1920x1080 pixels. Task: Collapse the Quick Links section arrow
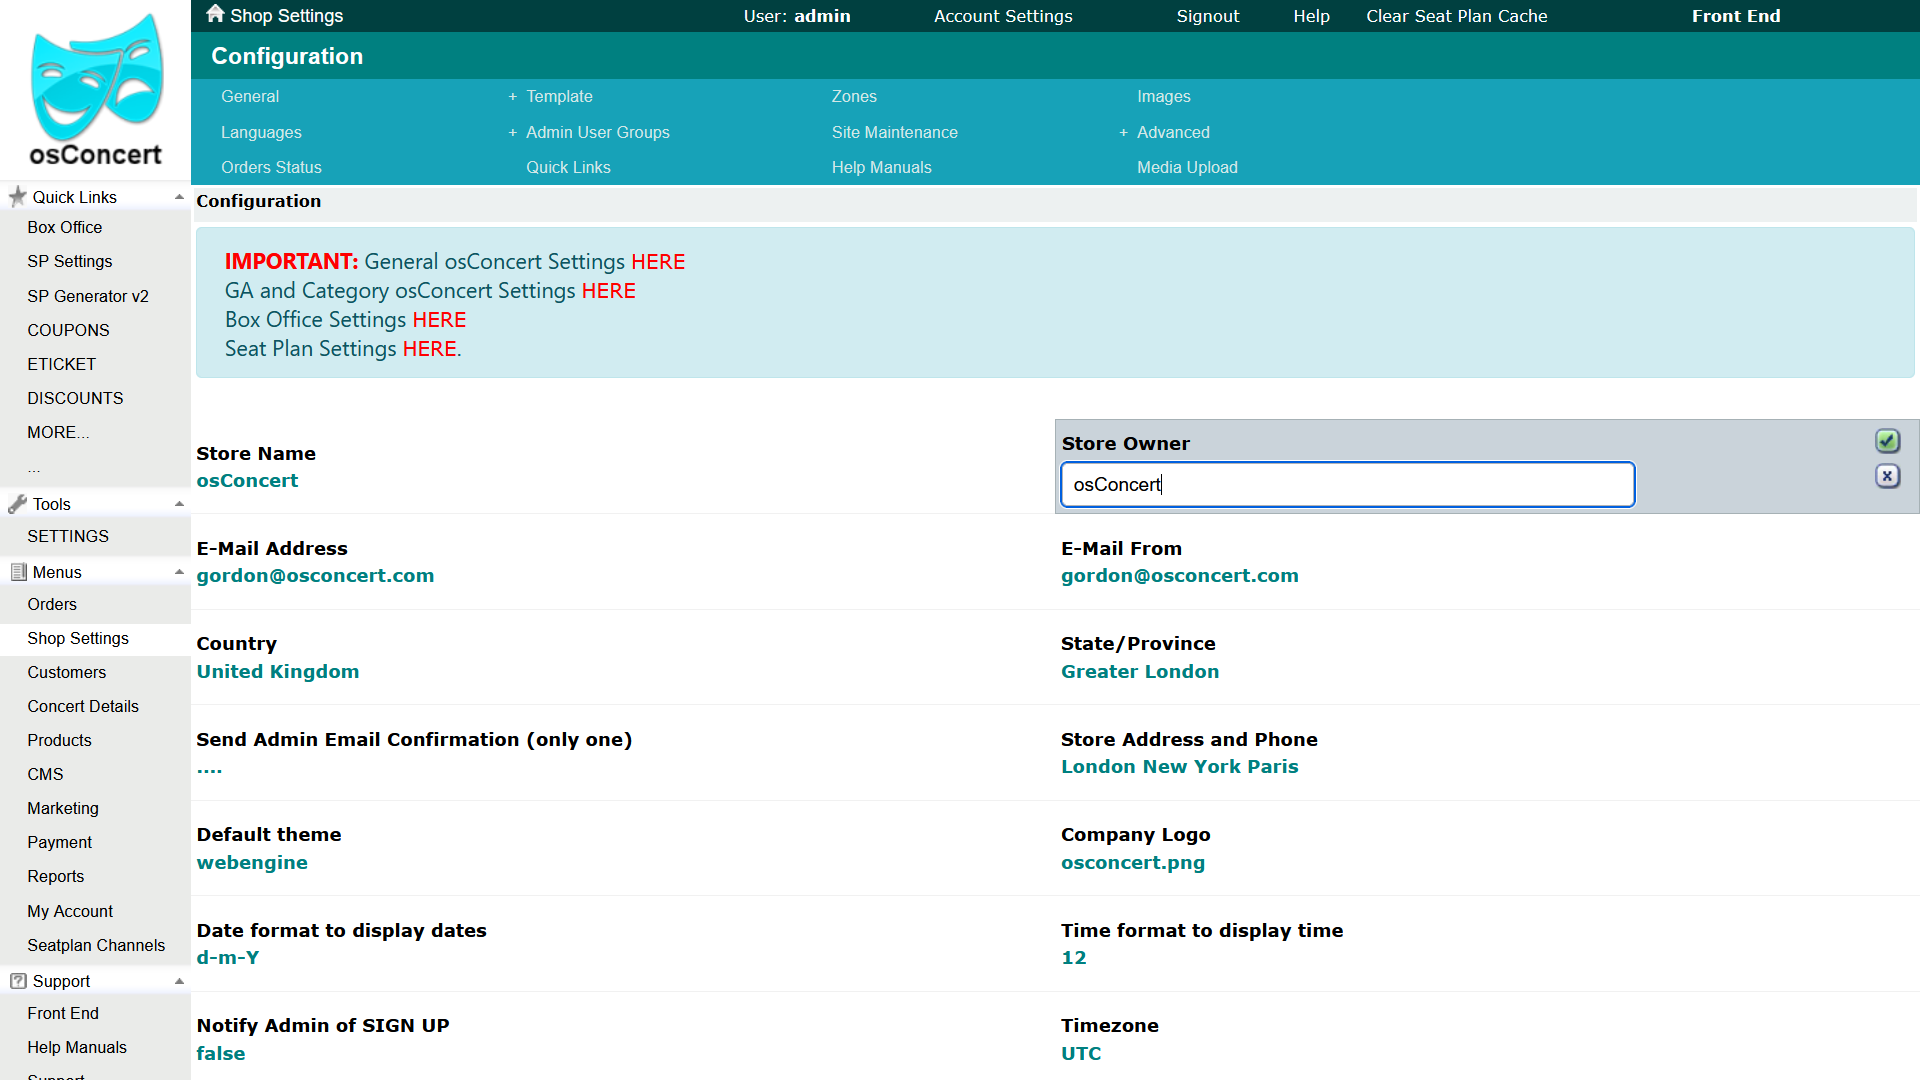[x=179, y=197]
